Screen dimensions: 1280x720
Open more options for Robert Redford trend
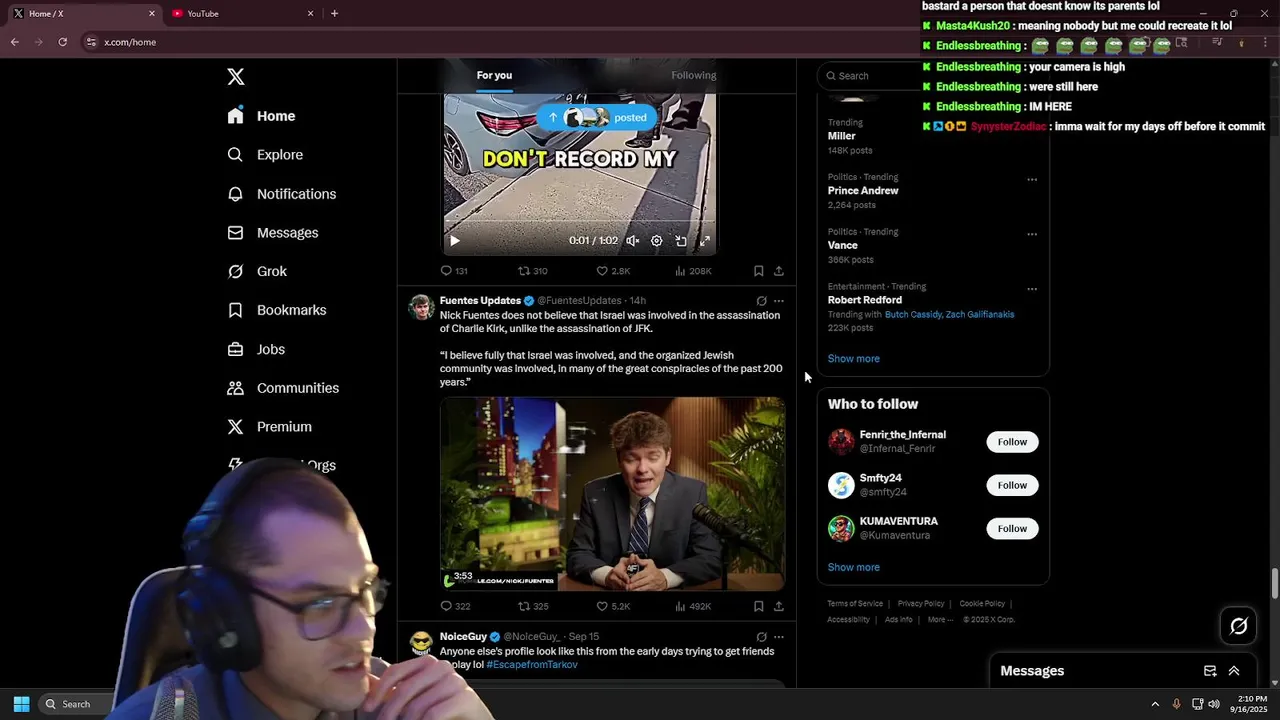pos(1032,290)
